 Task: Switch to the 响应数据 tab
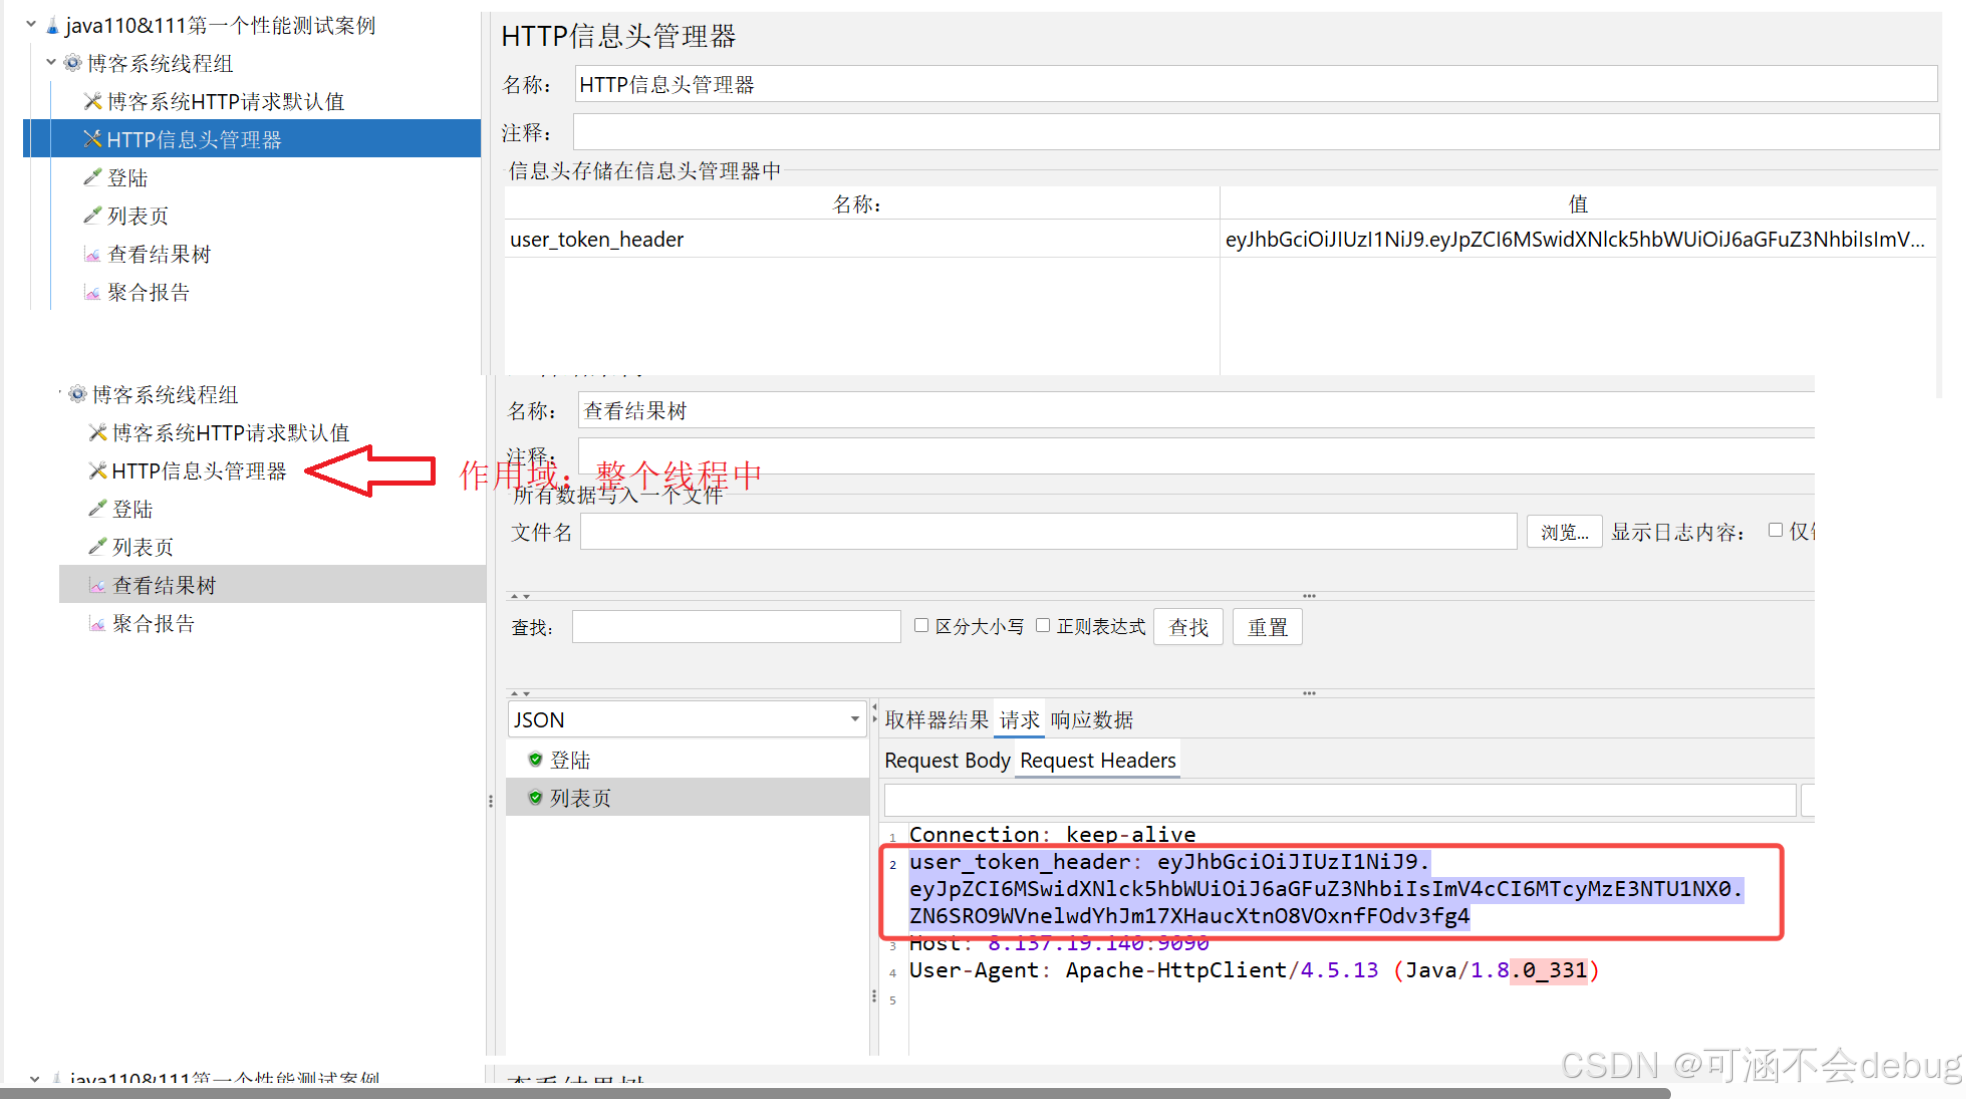(x=1091, y=720)
